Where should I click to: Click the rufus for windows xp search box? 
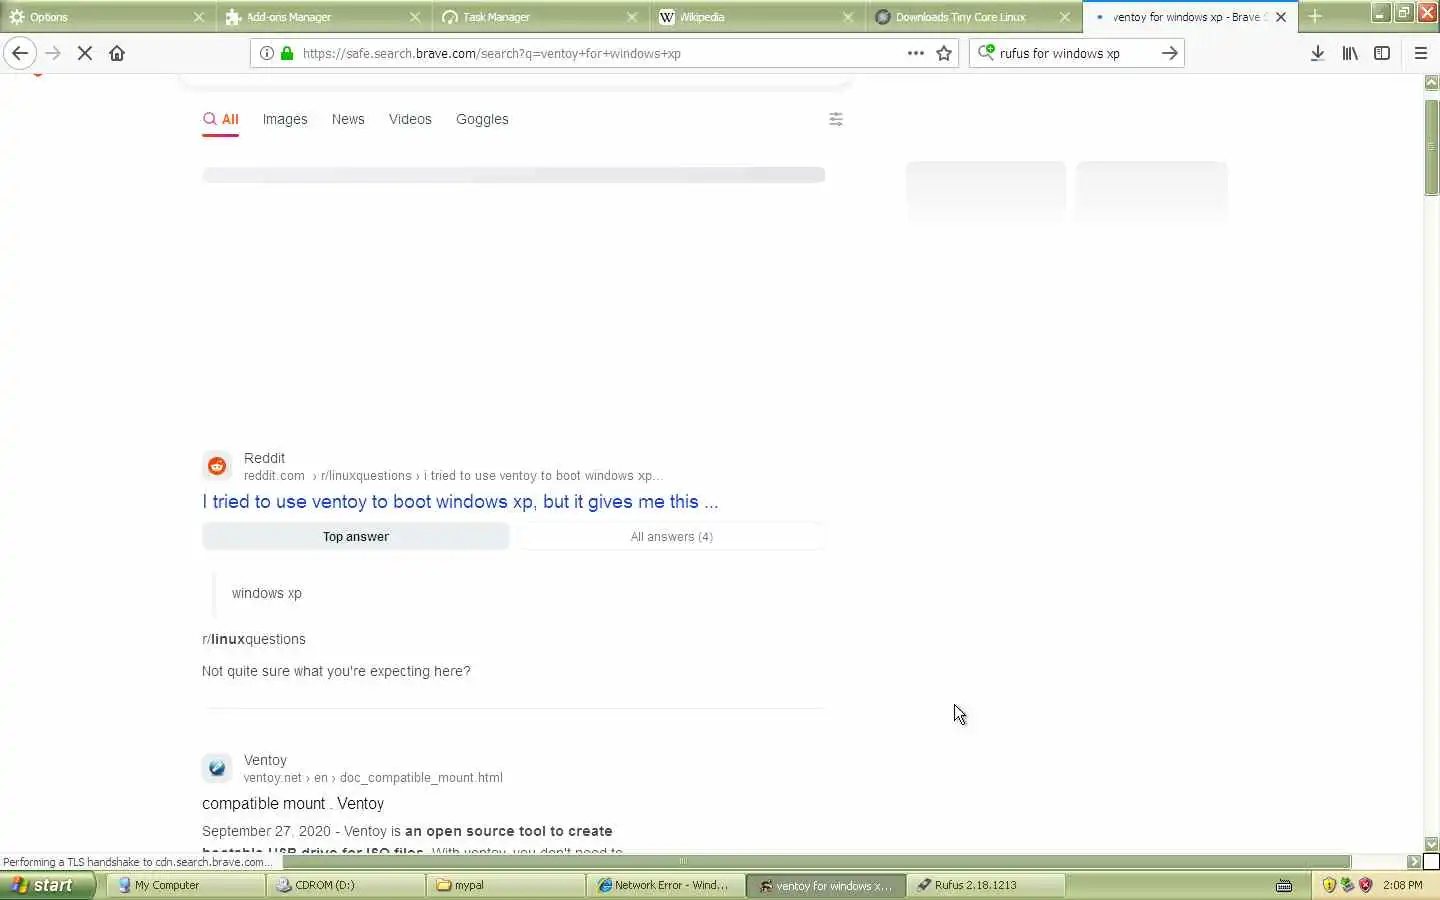click(1075, 53)
